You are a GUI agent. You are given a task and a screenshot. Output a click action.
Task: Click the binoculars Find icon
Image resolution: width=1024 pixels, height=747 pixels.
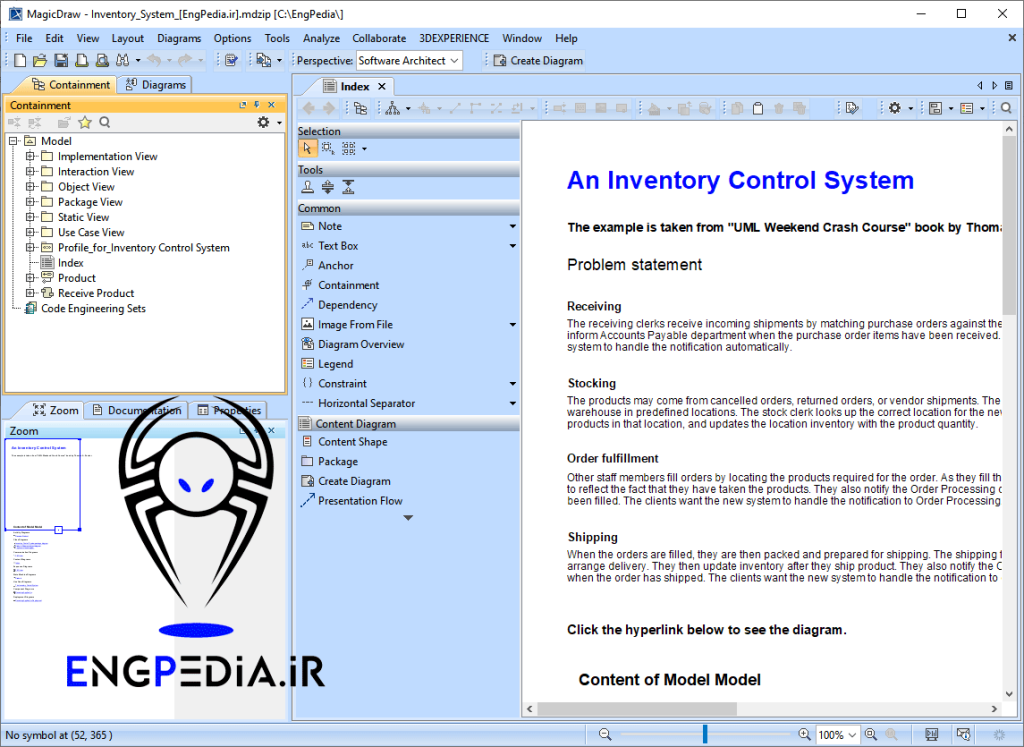(x=123, y=61)
